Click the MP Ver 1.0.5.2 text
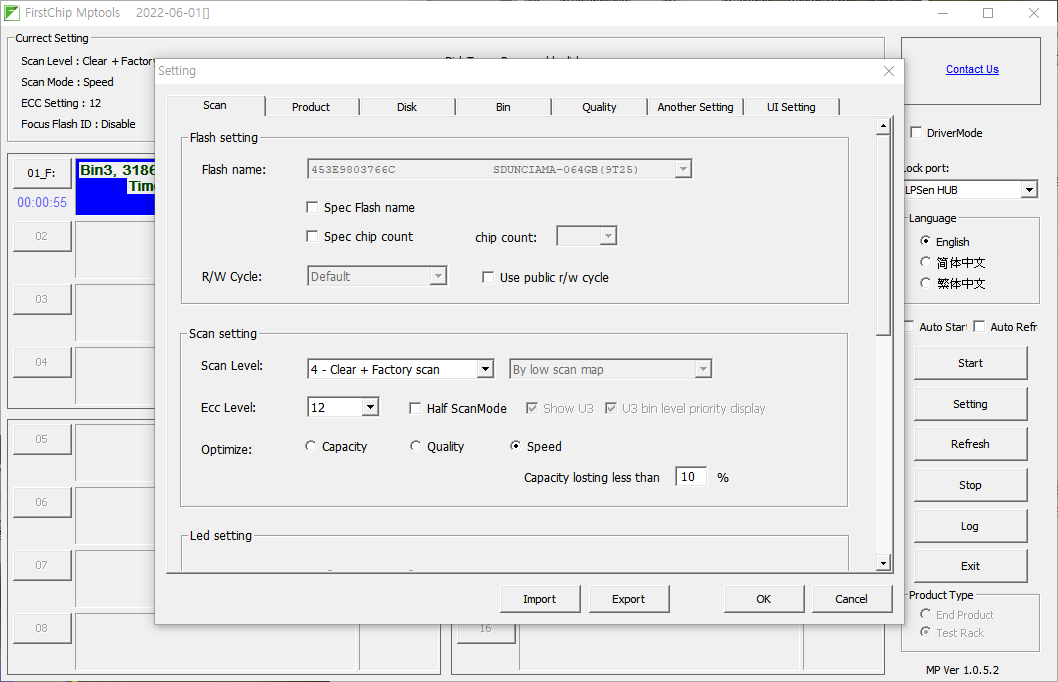 click(962, 670)
